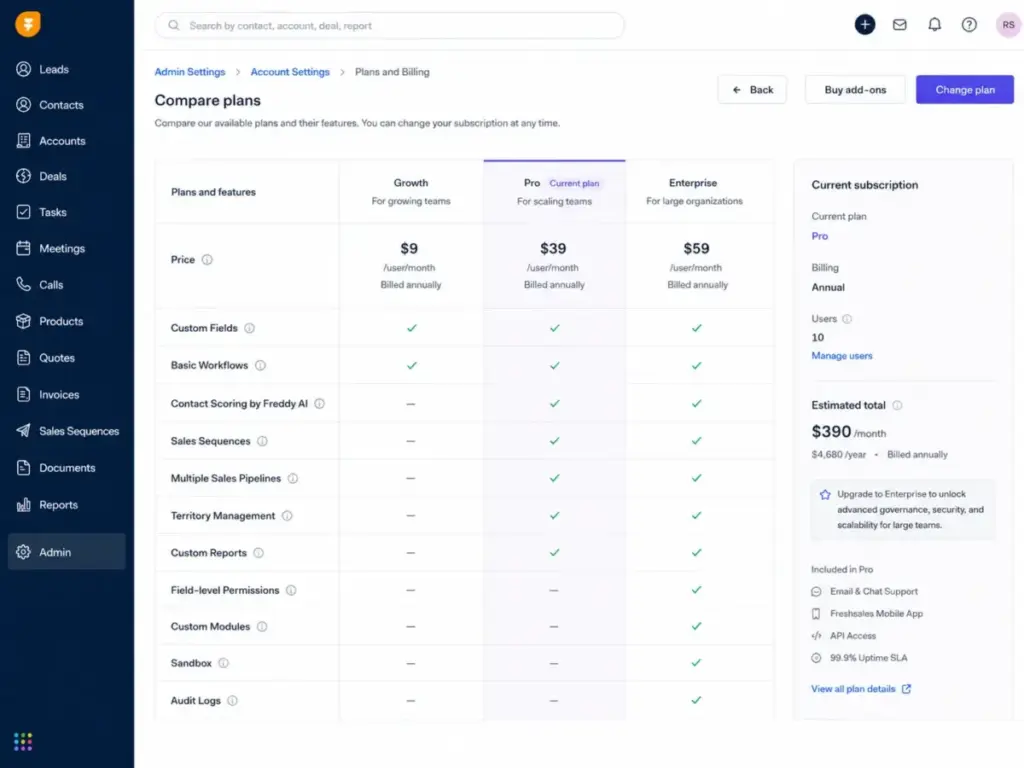Viewport: 1024px width, 768px height.
Task: Open View all plan details link
Action: pyautogui.click(x=853, y=688)
